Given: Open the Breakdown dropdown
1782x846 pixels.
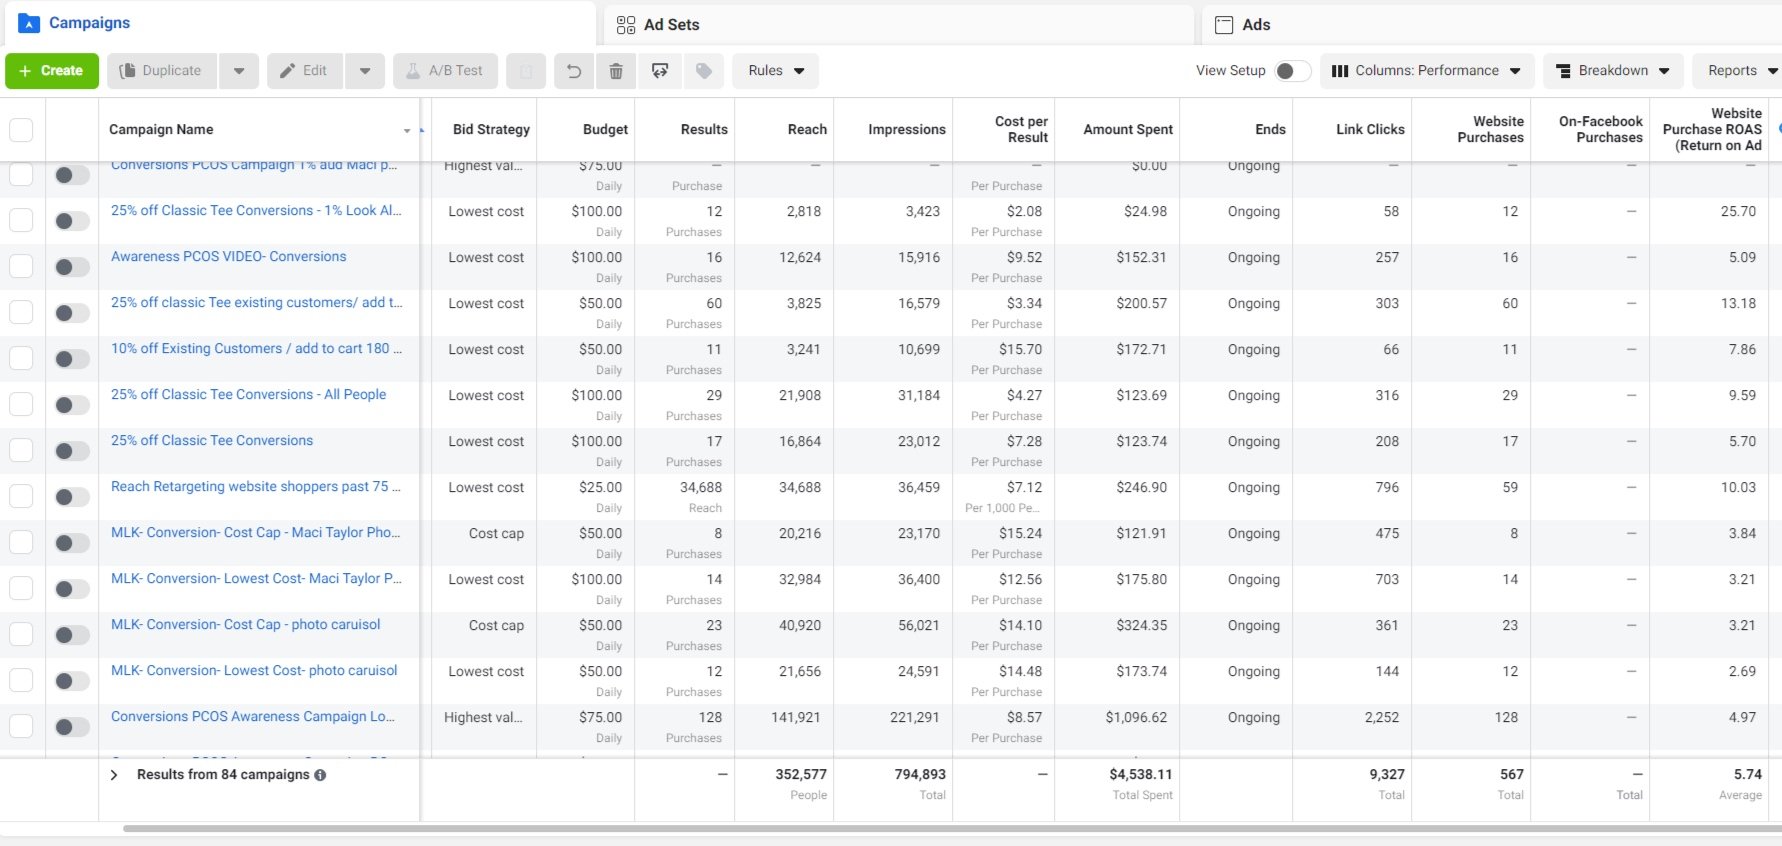Looking at the screenshot, I should [x=1613, y=71].
